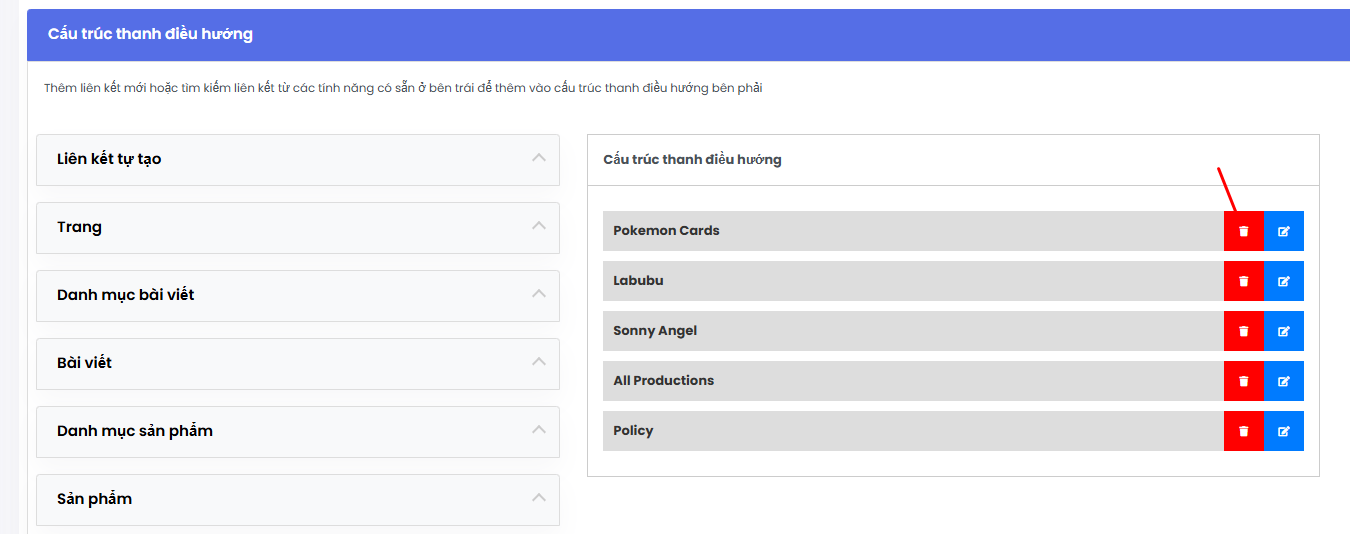This screenshot has height=534, width=1350.
Task: Open the Bài viết accordion
Action: (298, 364)
